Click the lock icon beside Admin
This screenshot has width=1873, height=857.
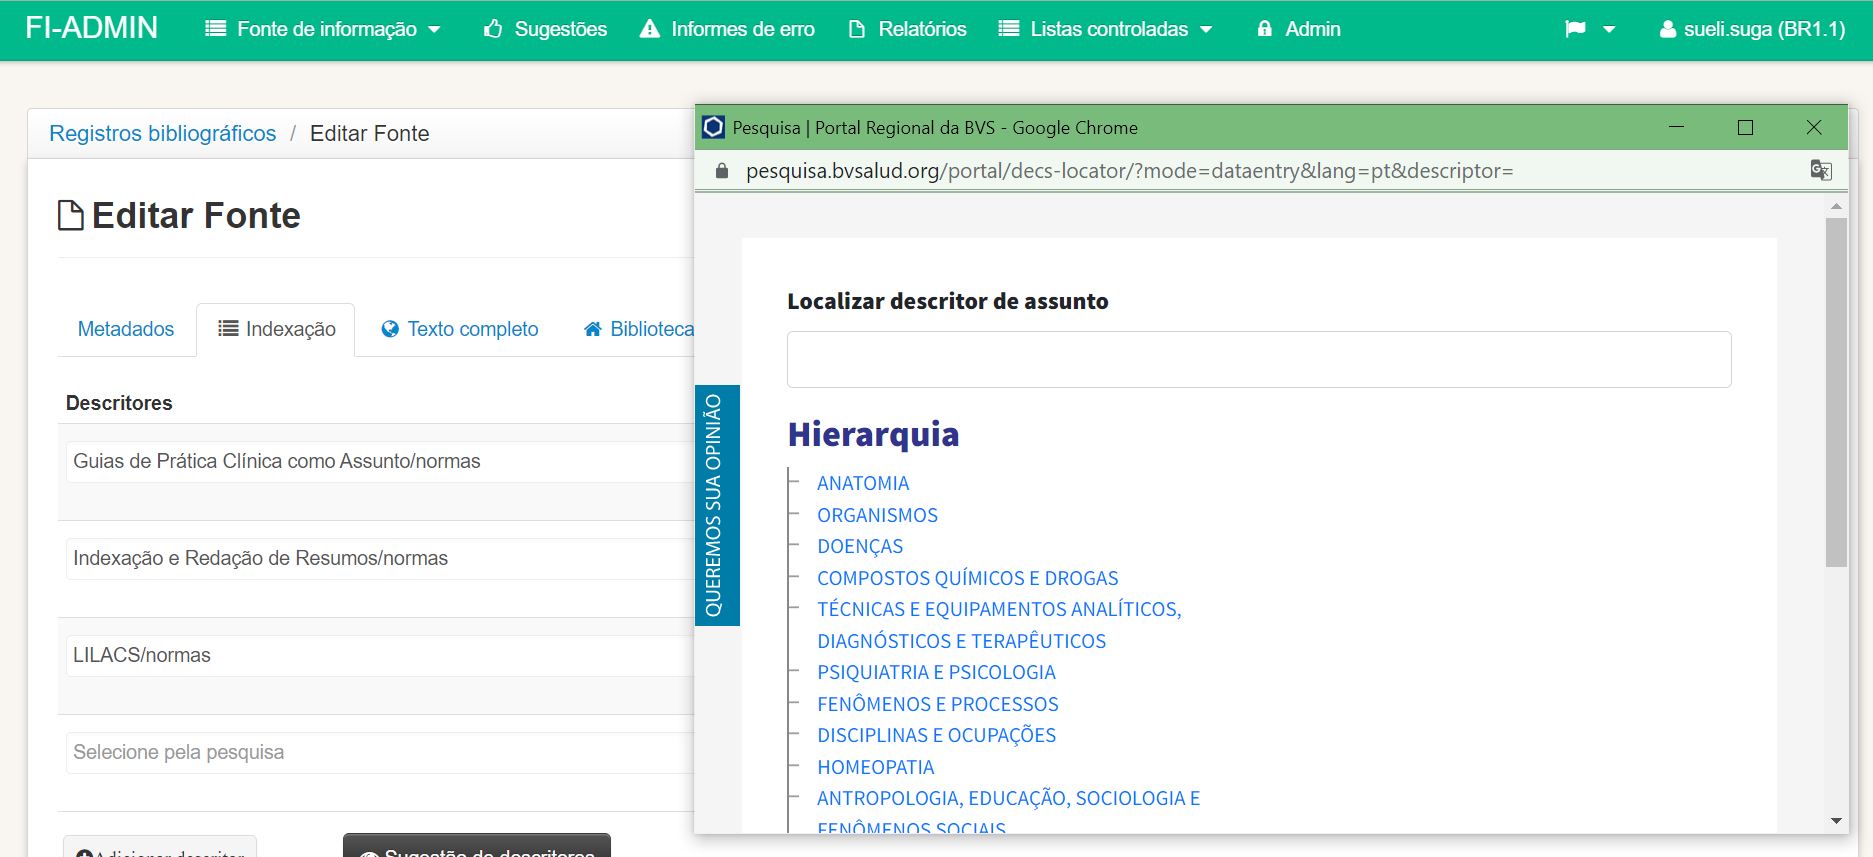[x=1265, y=29]
